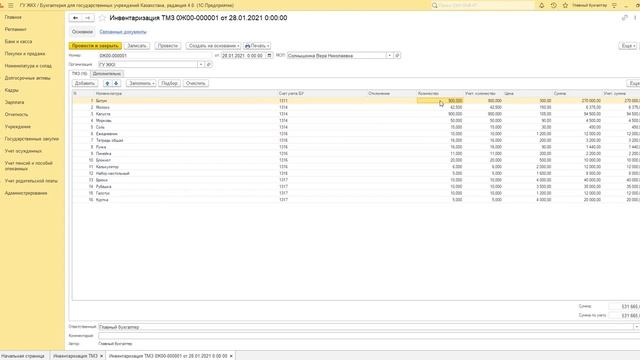
Task: Open the Еще menu in document toolbar
Action: point(628,46)
